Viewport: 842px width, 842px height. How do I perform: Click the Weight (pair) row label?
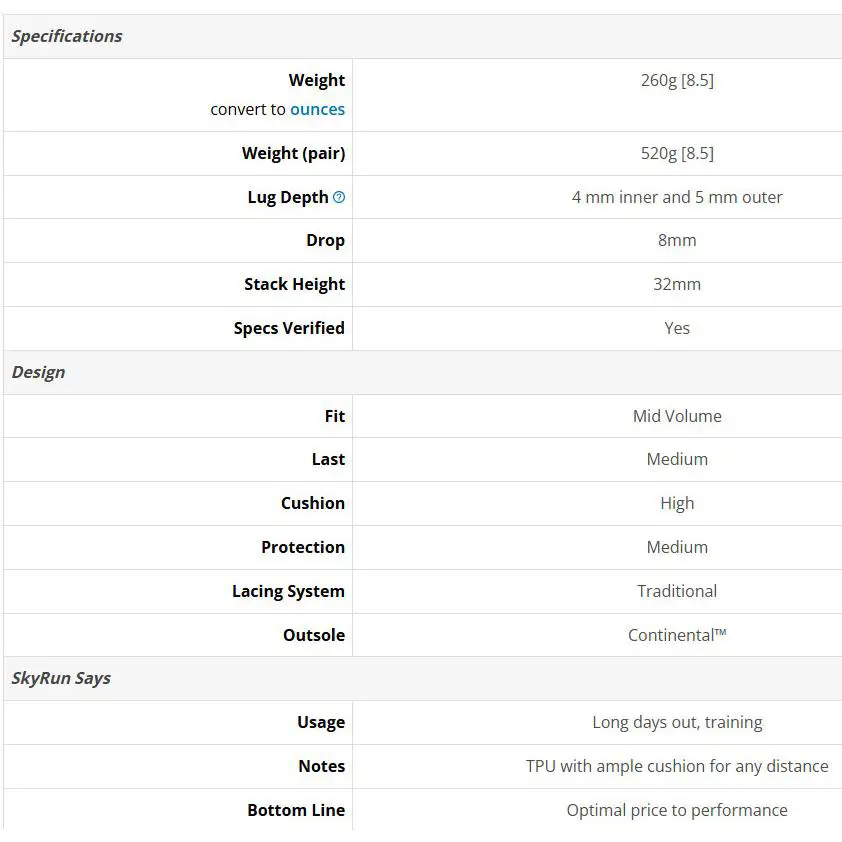(293, 153)
